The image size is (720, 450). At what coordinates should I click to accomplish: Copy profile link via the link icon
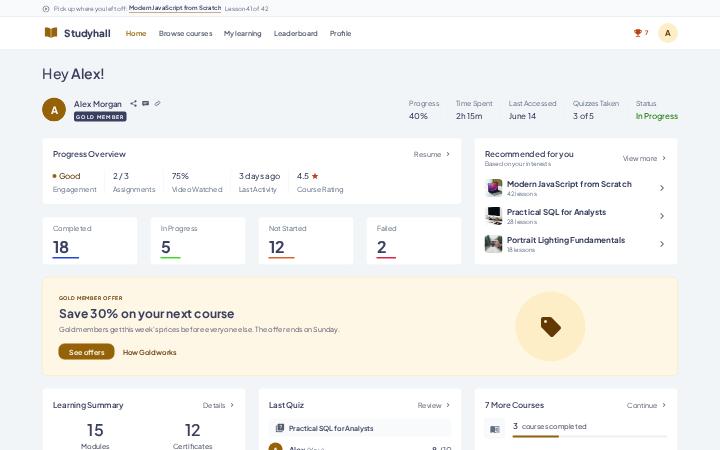(158, 103)
